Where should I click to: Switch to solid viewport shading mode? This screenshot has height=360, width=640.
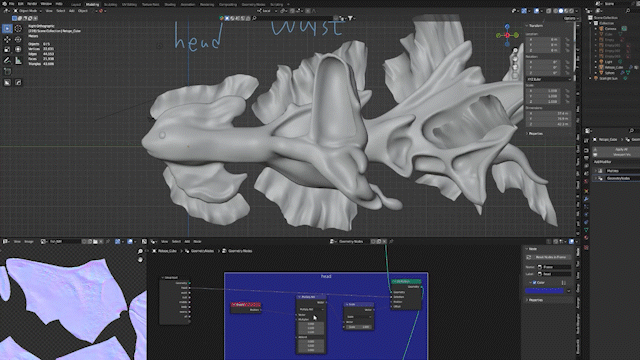561,11
